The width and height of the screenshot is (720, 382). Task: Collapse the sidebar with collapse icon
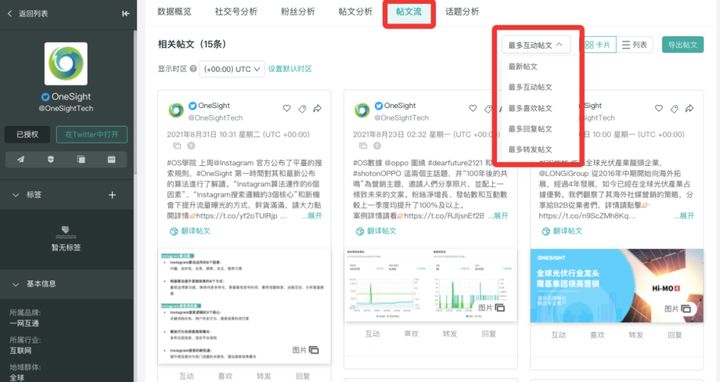click(125, 14)
